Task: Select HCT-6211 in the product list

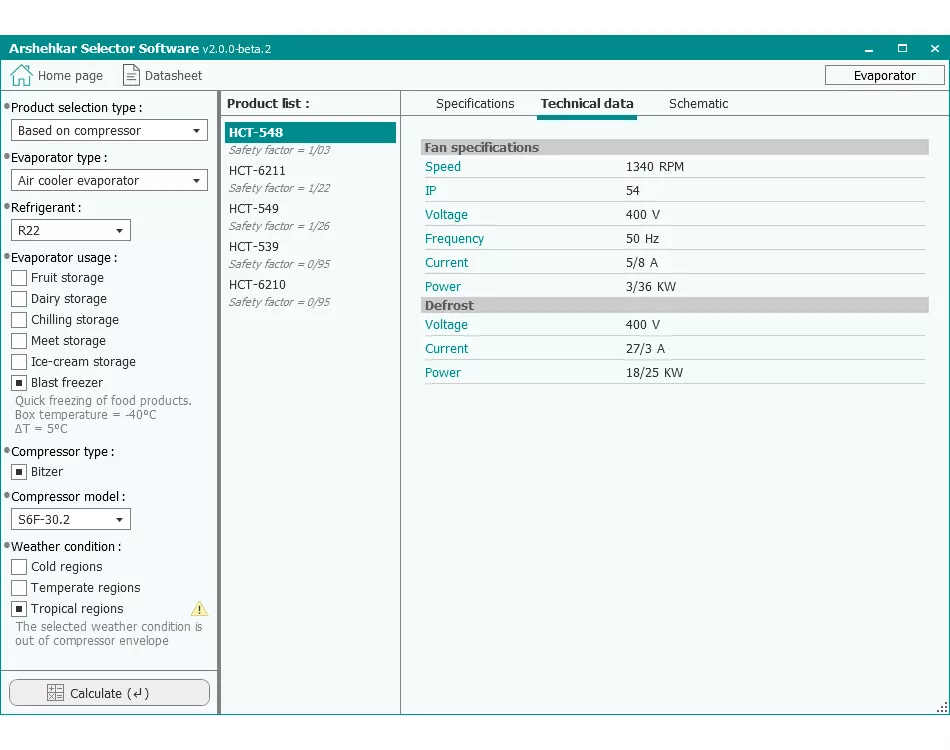Action: [257, 171]
